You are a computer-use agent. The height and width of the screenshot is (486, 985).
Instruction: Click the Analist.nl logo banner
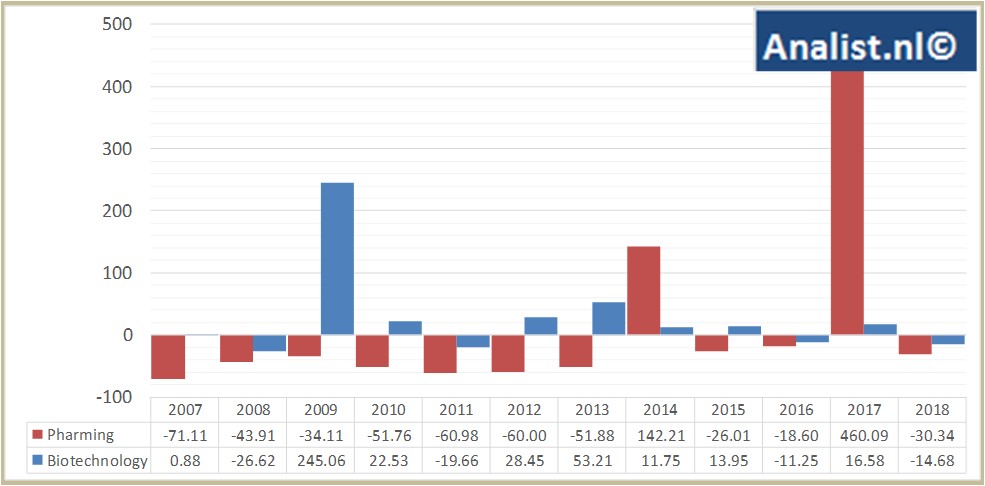click(x=865, y=41)
